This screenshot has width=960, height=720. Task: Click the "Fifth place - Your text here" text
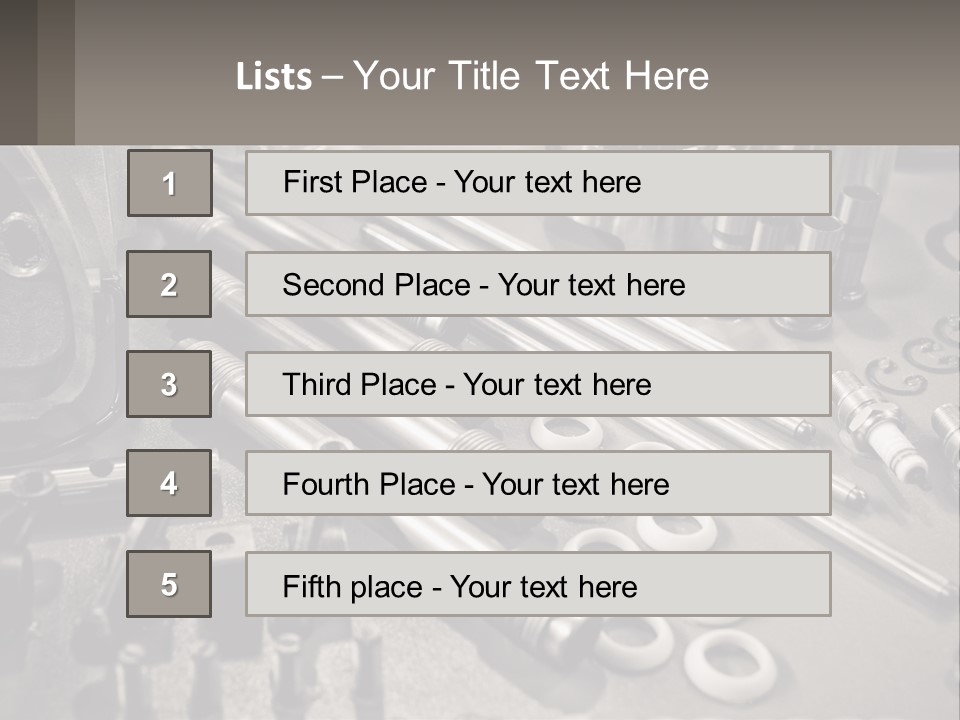(459, 586)
